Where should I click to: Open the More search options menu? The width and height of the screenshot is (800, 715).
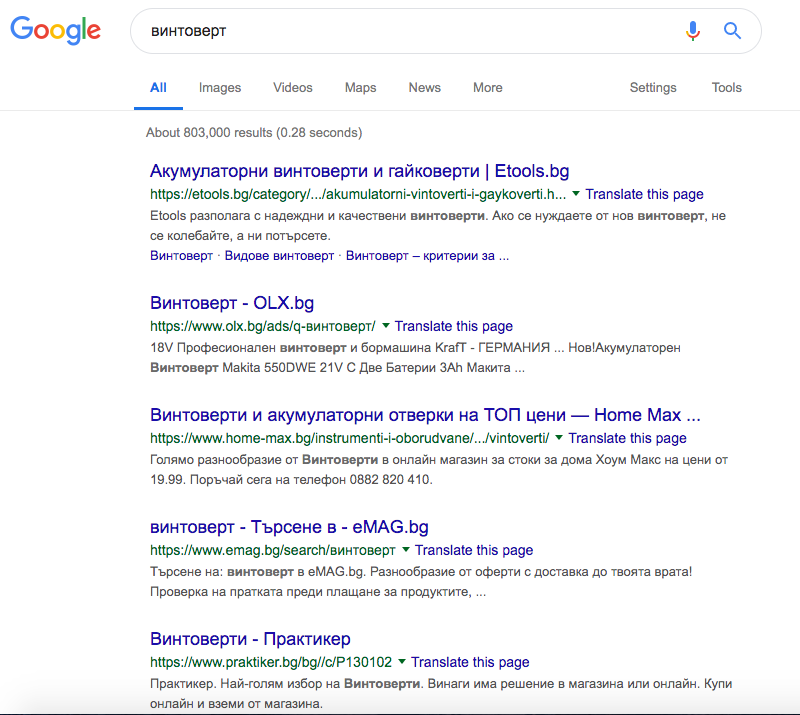(488, 88)
